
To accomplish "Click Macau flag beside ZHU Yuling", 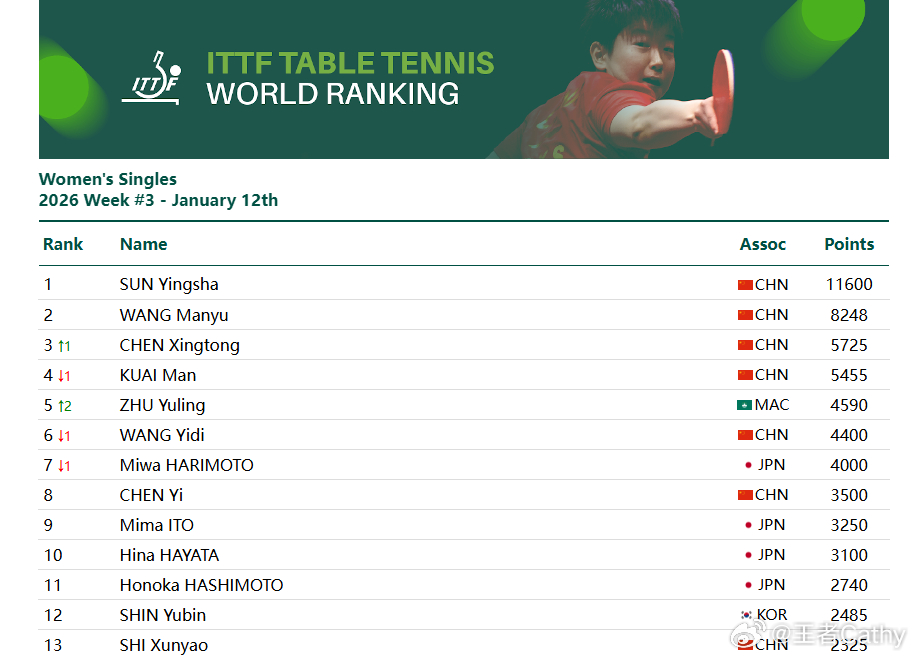I will coord(745,405).
